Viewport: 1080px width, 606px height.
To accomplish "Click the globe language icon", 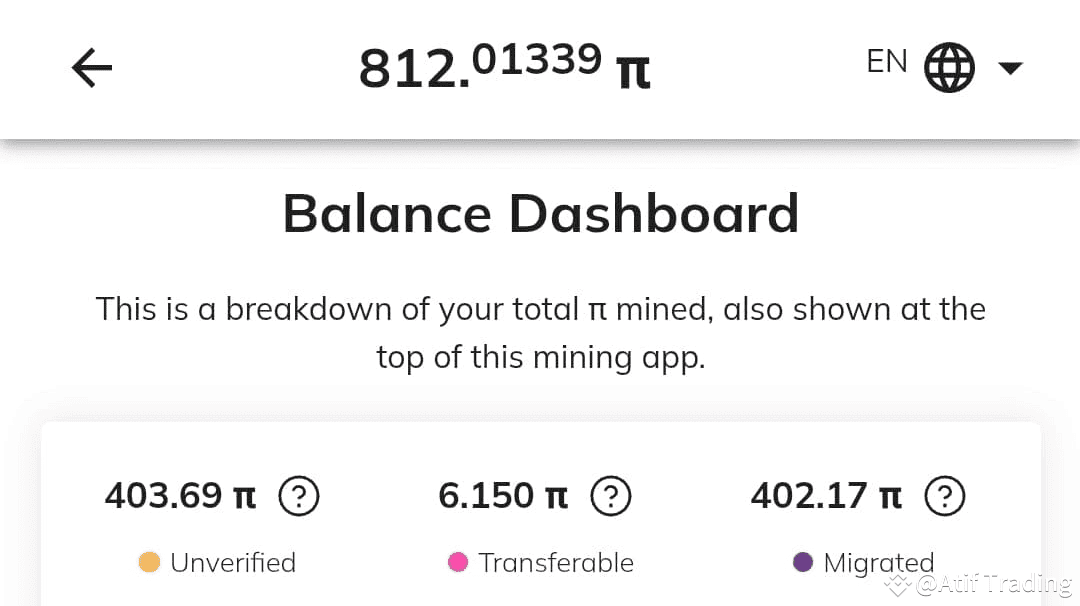I will click(949, 67).
